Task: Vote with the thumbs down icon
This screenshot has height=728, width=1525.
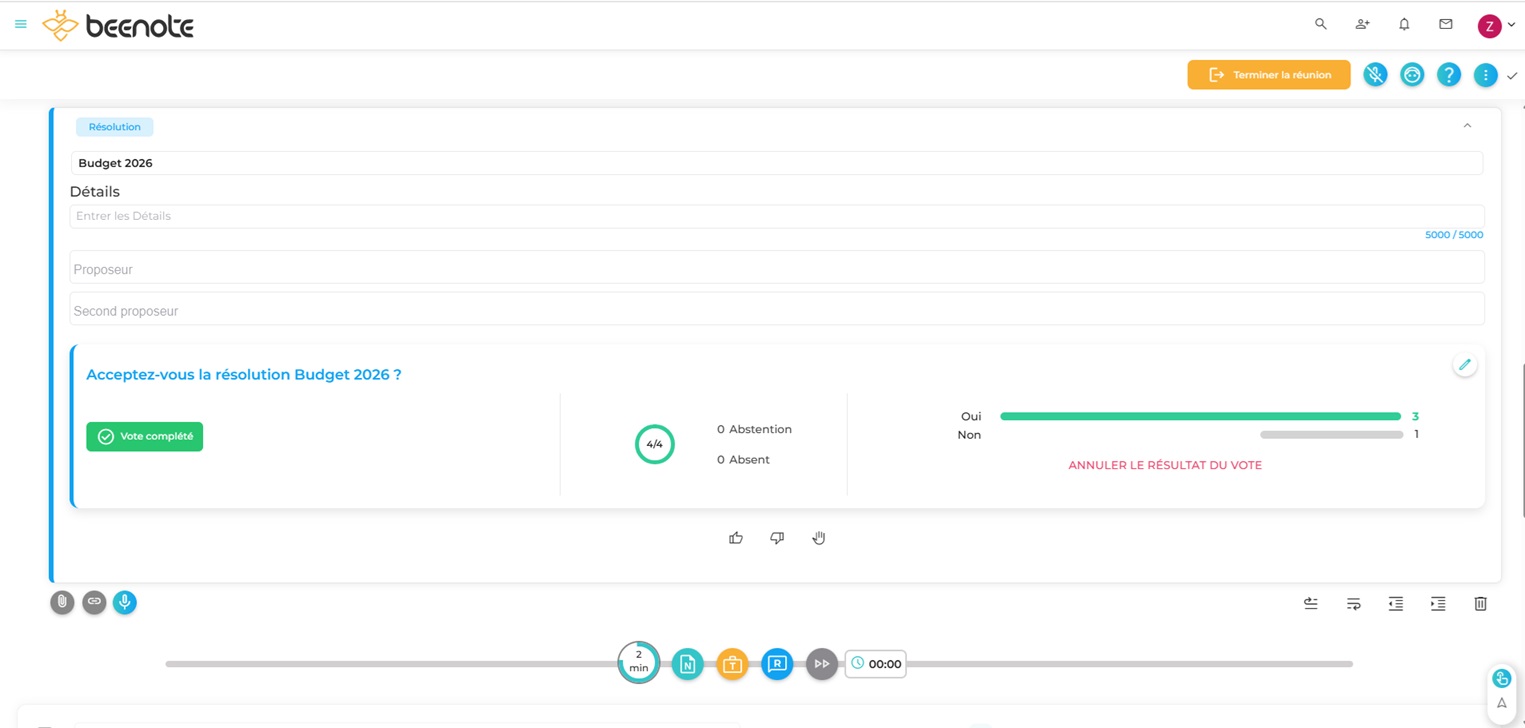Action: 777,538
